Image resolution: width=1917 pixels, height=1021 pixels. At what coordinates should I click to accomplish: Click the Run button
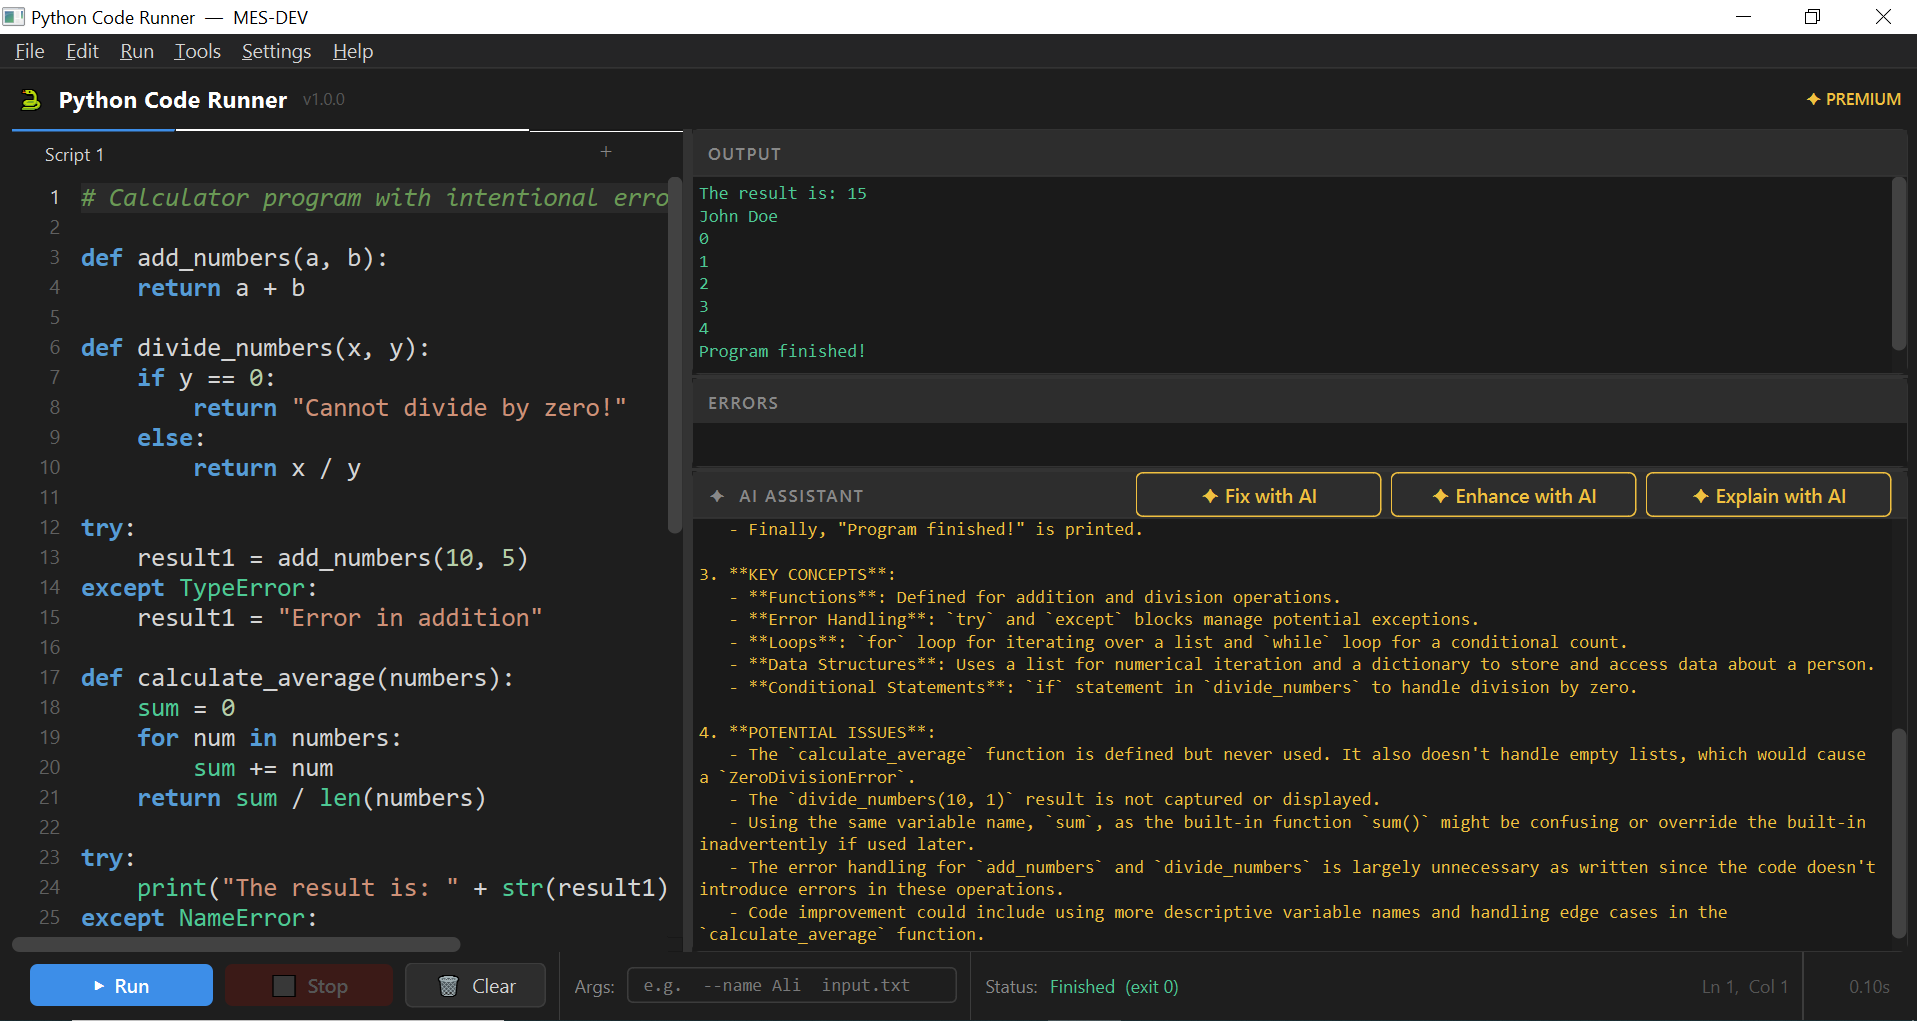point(121,985)
